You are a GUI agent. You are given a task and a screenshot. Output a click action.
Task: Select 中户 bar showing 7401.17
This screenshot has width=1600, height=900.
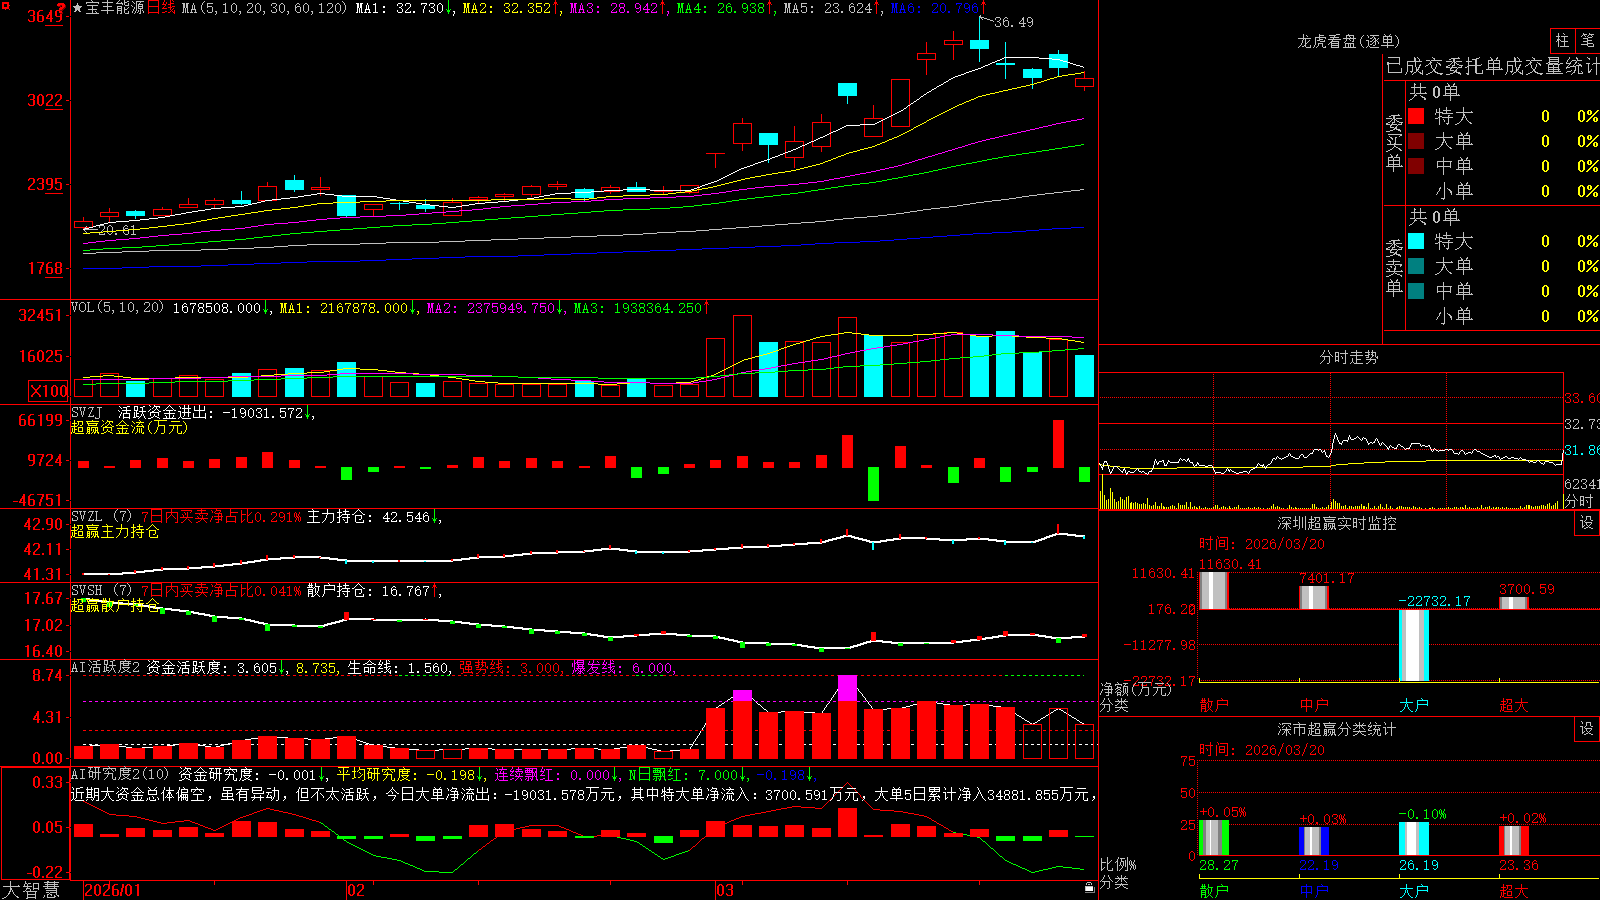tap(1314, 597)
